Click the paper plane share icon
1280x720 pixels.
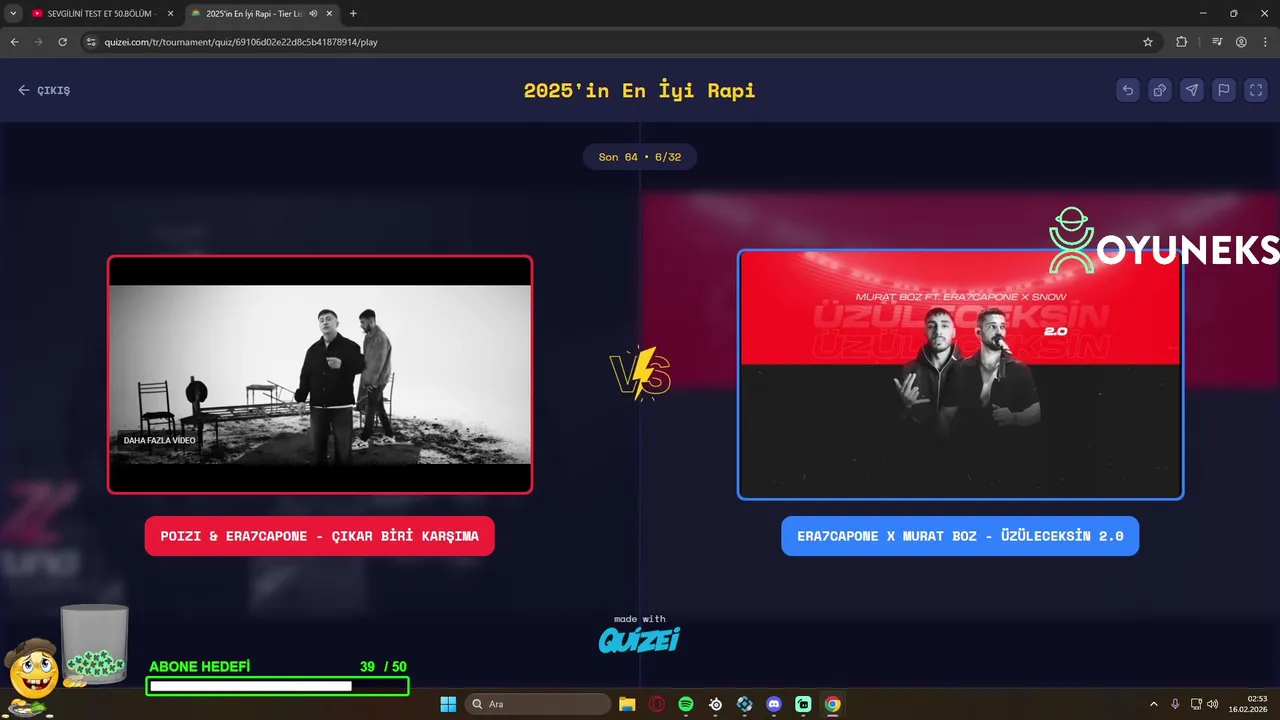1192,90
